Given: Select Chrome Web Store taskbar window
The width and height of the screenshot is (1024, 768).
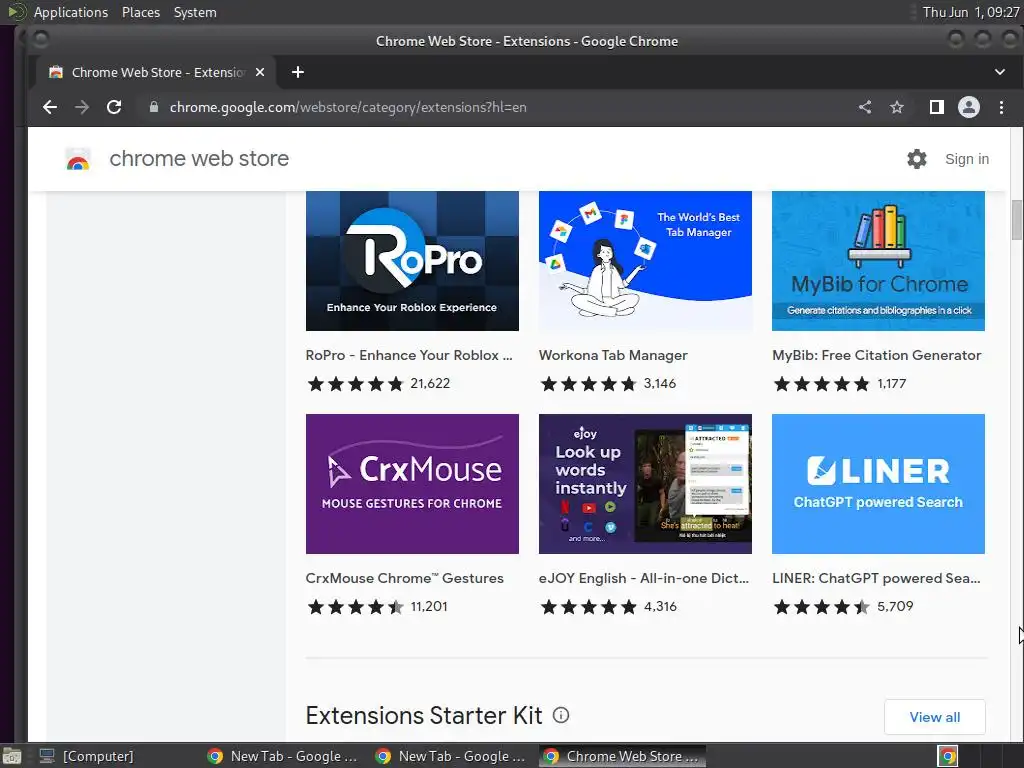Looking at the screenshot, I should coord(622,756).
